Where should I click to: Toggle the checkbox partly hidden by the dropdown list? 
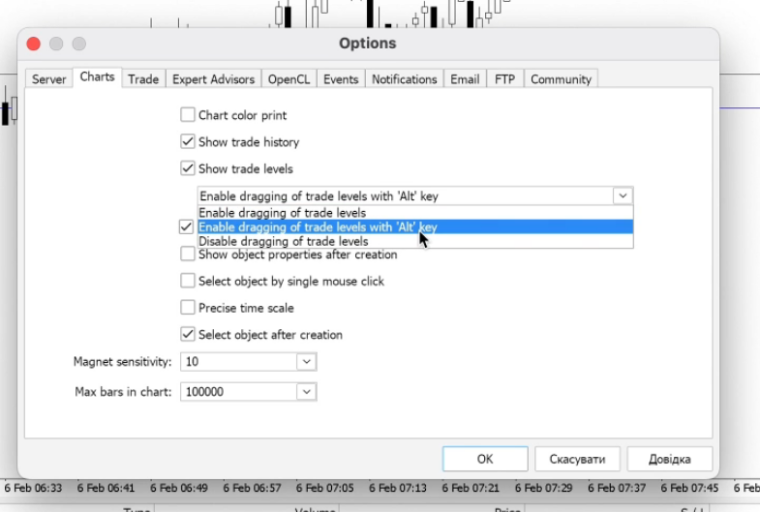click(x=186, y=226)
